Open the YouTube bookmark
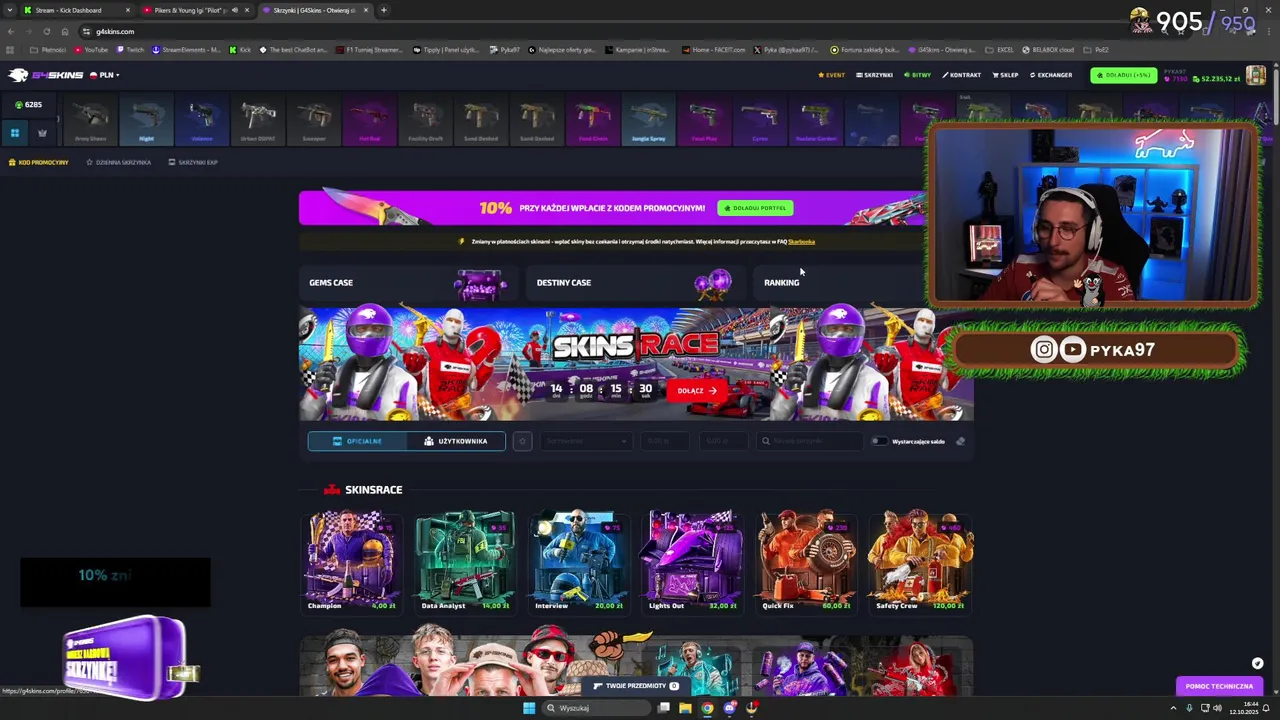 (91, 50)
